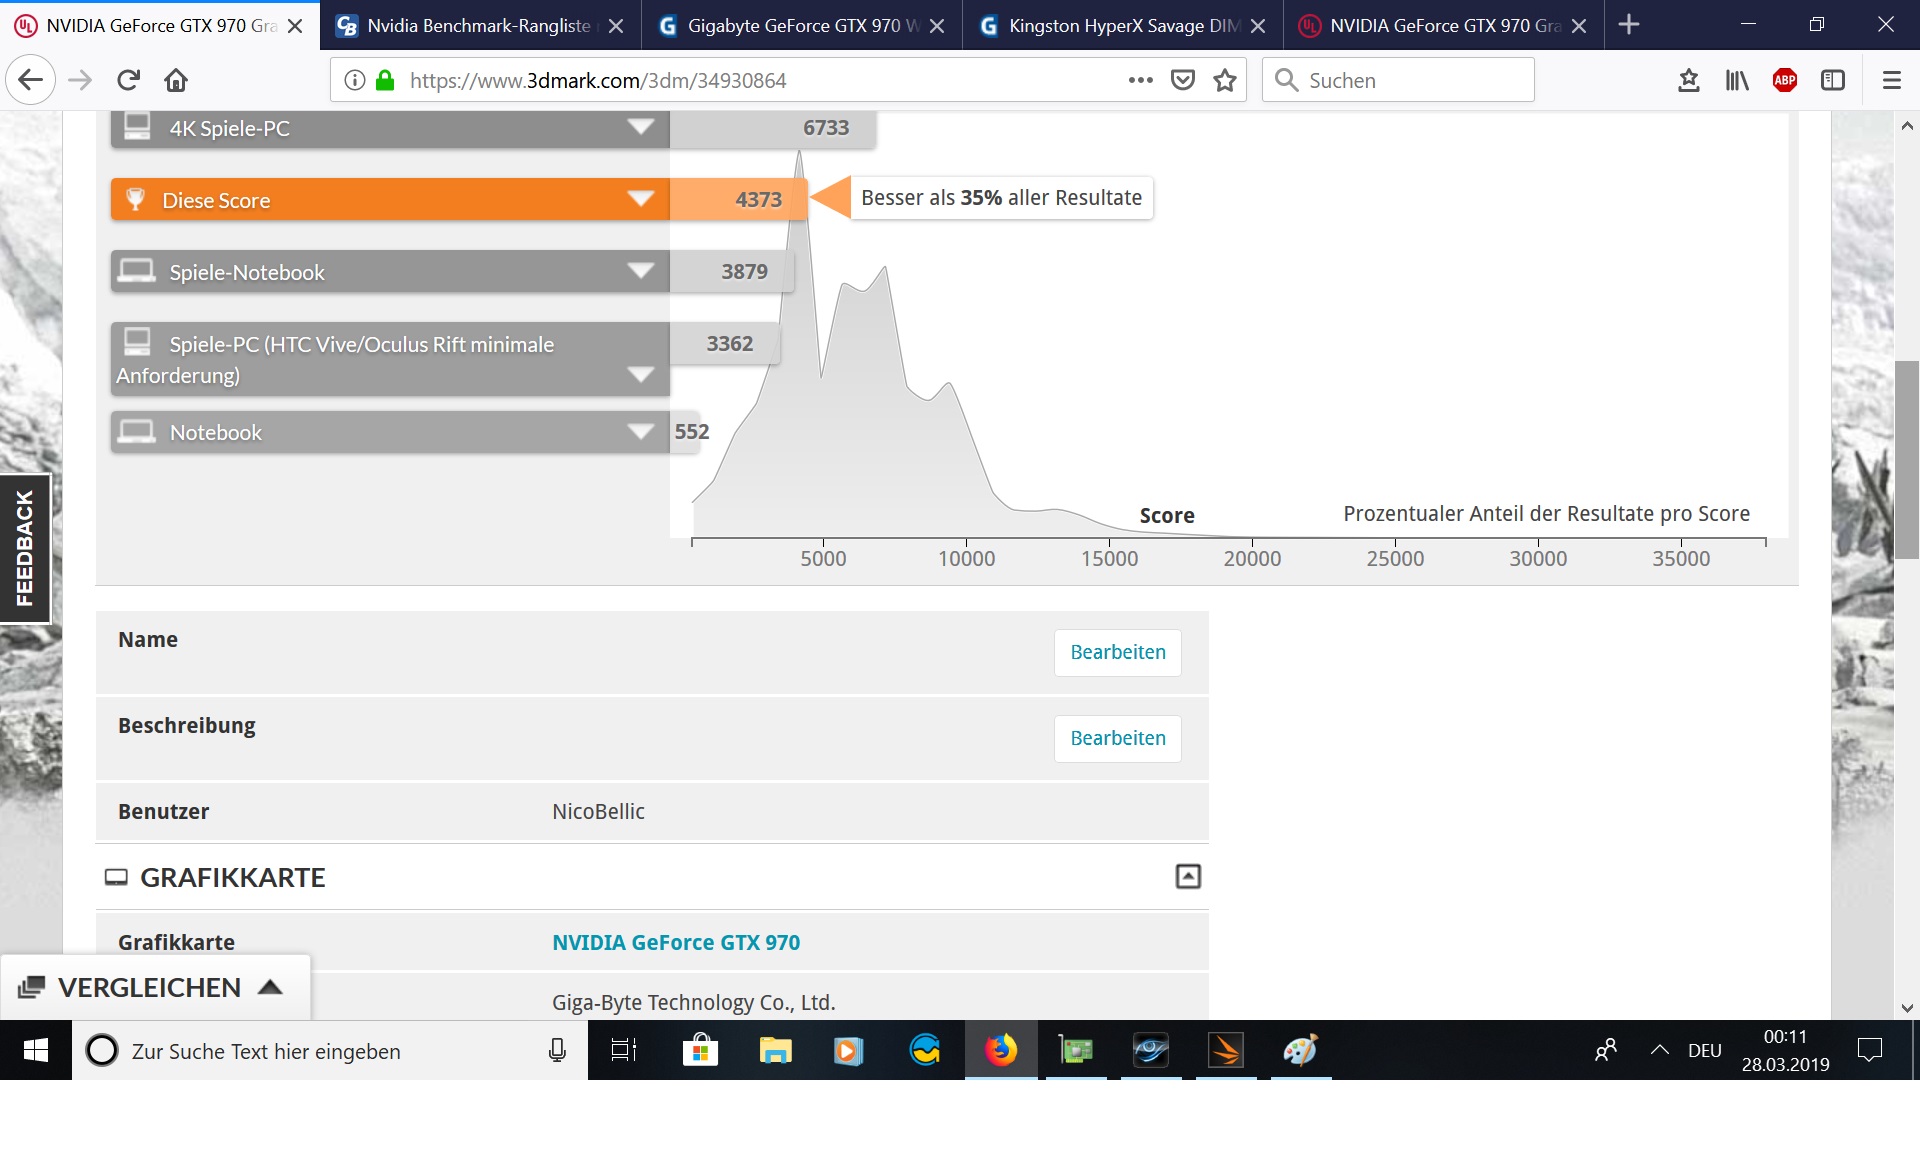1920x1158 pixels.
Task: Open page actions three-dots menu
Action: (x=1140, y=80)
